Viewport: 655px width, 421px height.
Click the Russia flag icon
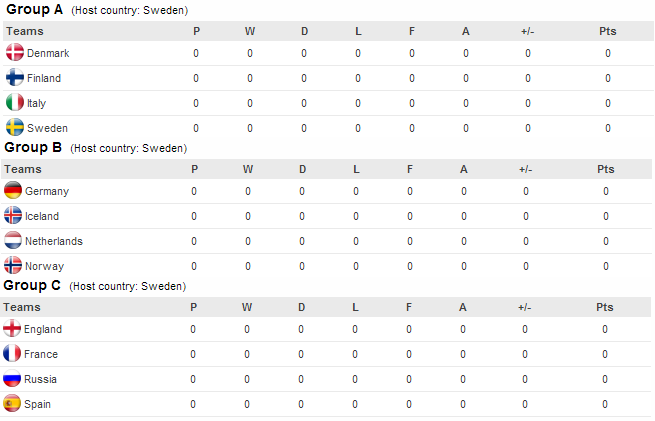tap(13, 379)
